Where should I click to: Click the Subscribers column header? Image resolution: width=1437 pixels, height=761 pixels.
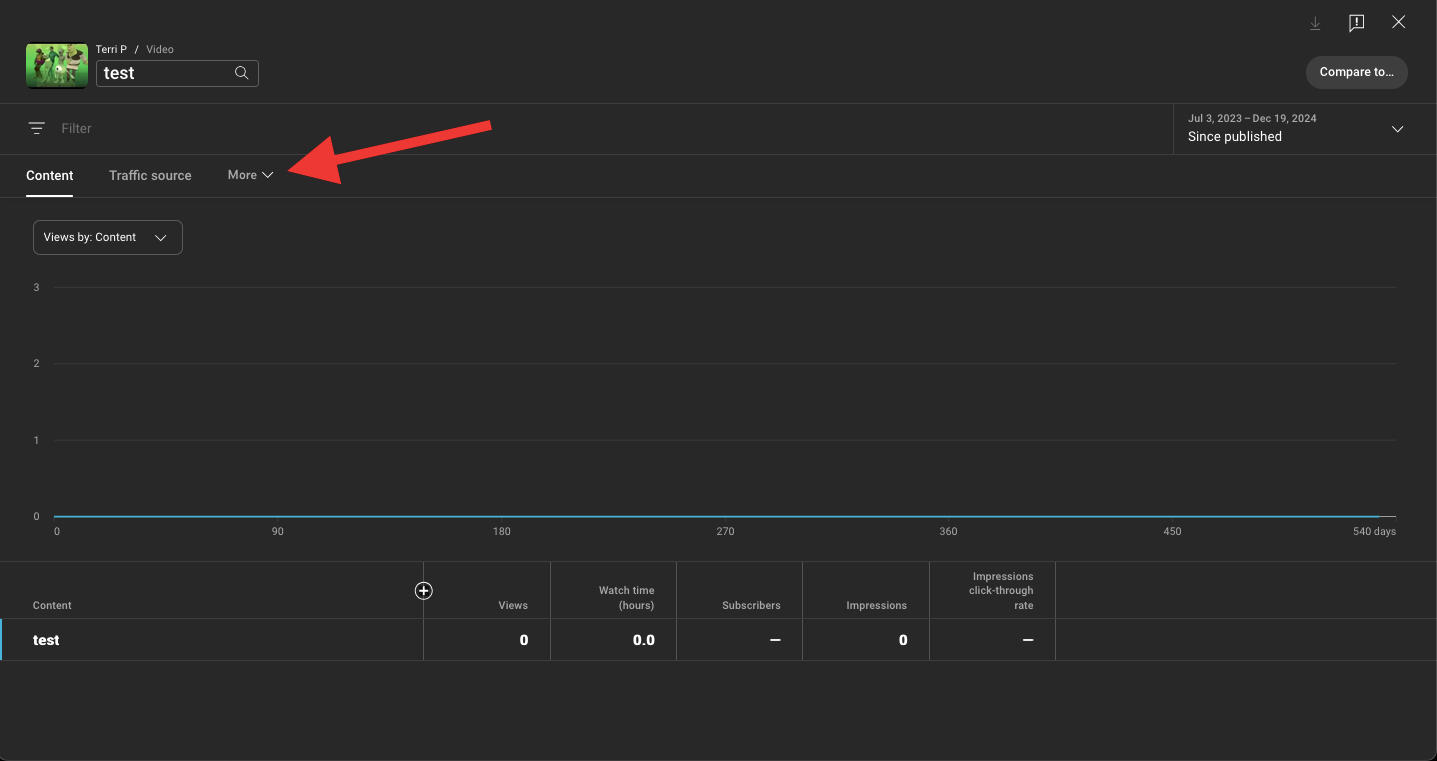(751, 605)
